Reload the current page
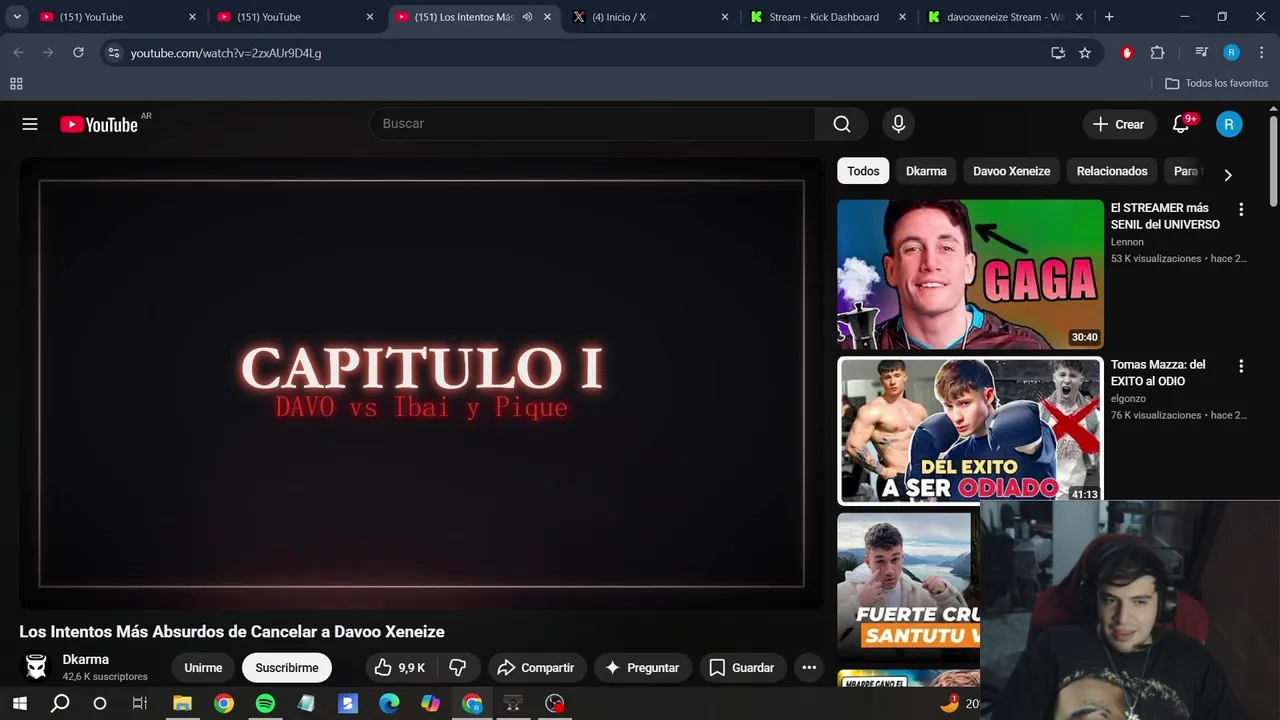The image size is (1280, 720). [78, 53]
